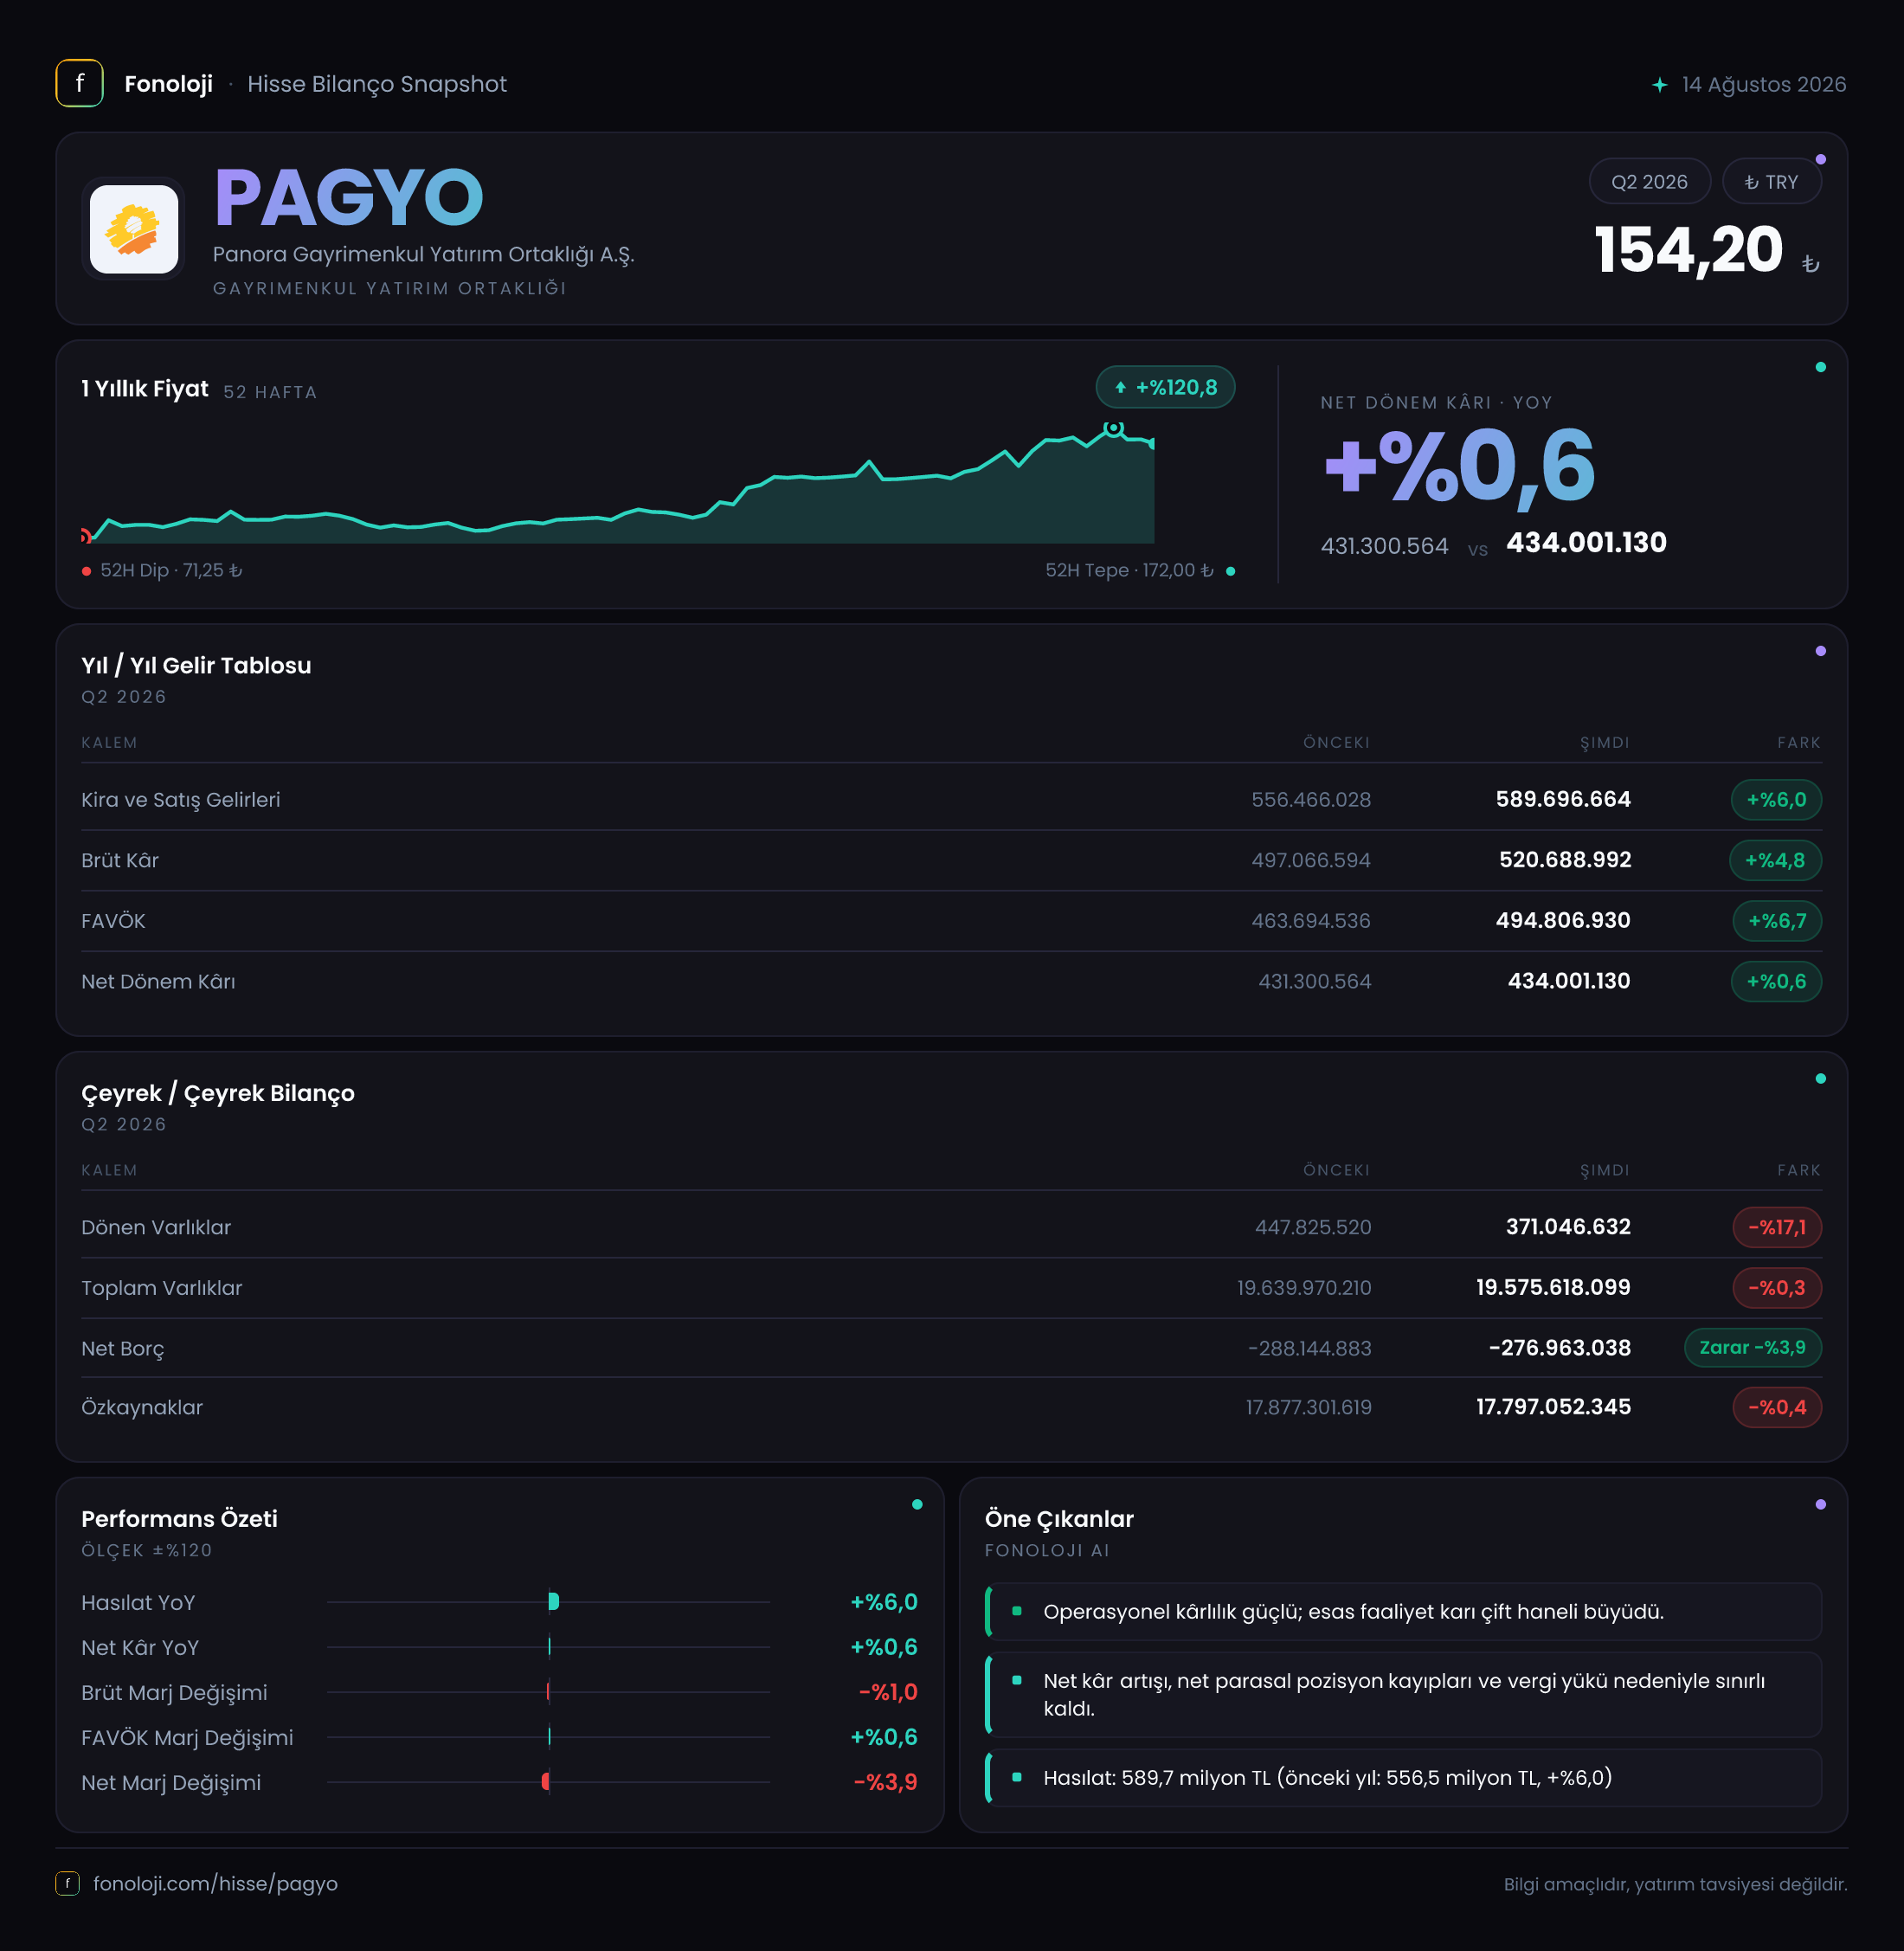Click the 17.797.052.345 Özkaynaklar value
This screenshot has width=1904, height=1951.
(x=1553, y=1407)
